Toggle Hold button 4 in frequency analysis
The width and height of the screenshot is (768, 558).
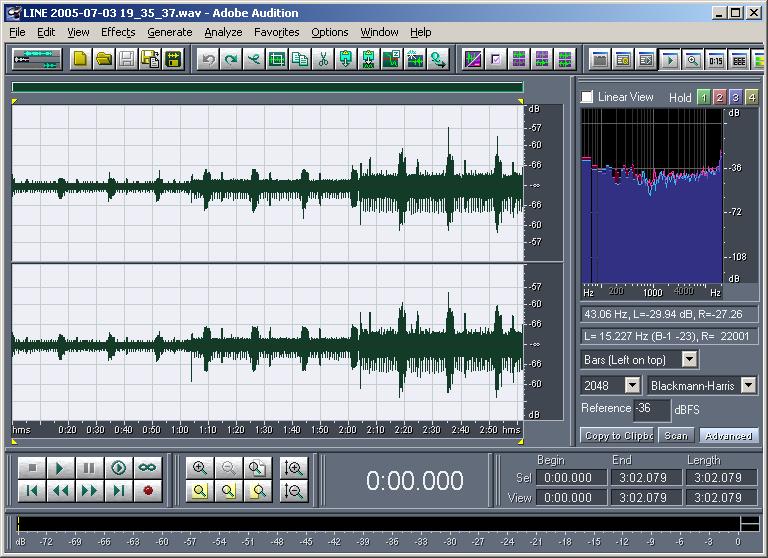[751, 97]
